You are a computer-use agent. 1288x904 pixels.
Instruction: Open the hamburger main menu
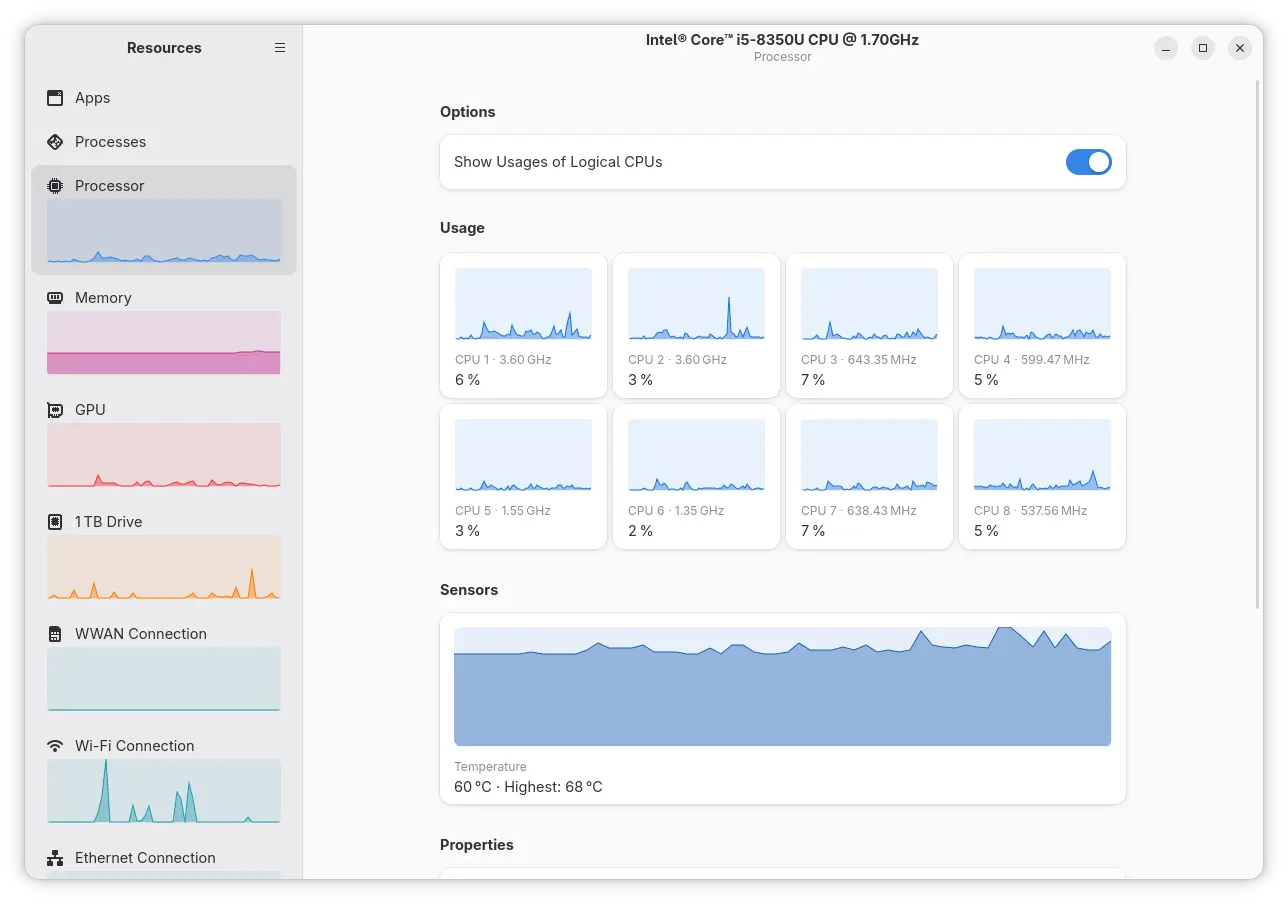point(280,48)
